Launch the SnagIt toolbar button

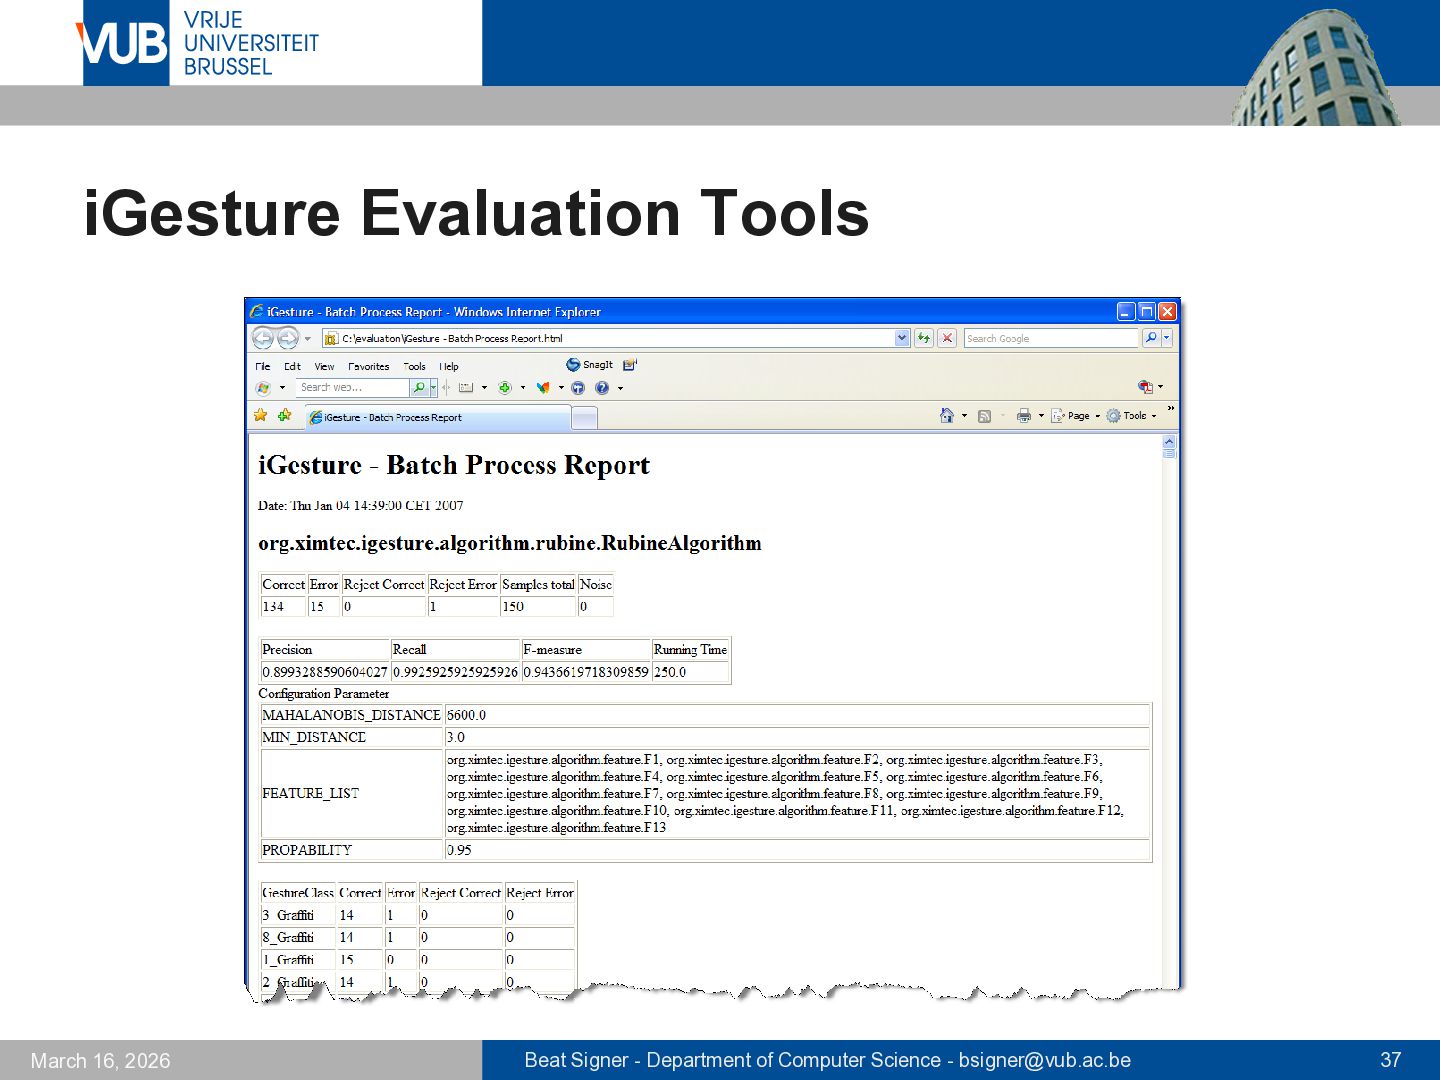(x=590, y=365)
